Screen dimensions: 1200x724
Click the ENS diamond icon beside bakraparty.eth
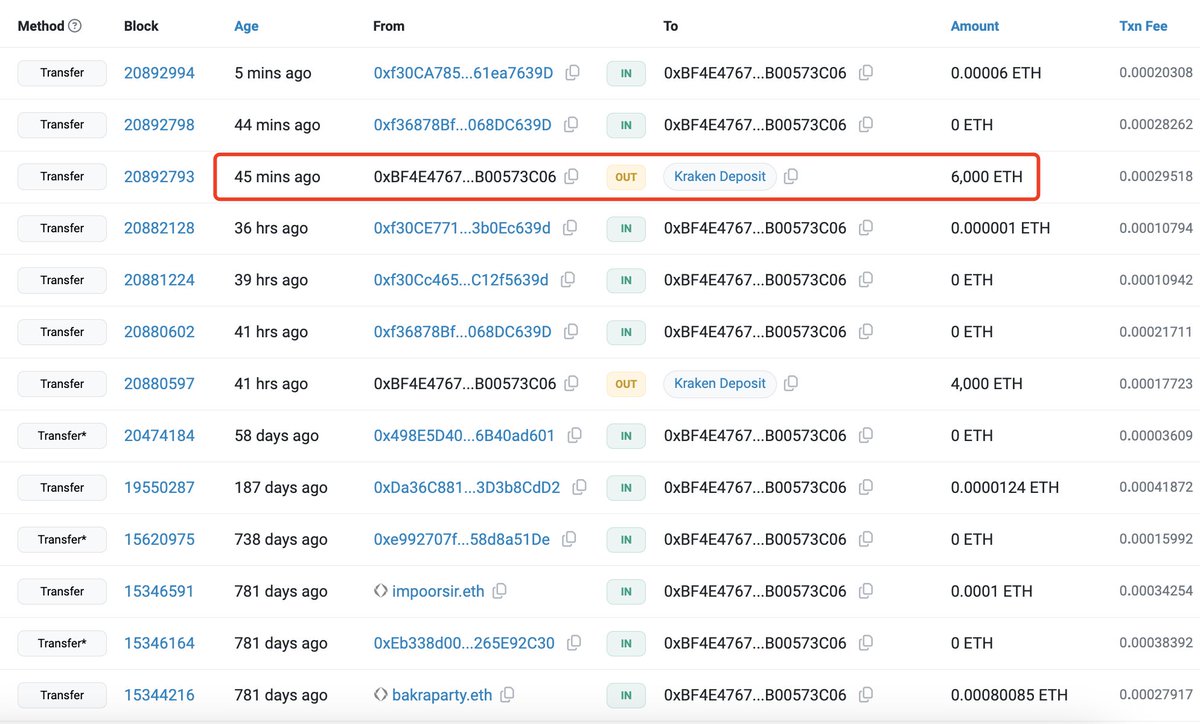[x=380, y=694]
